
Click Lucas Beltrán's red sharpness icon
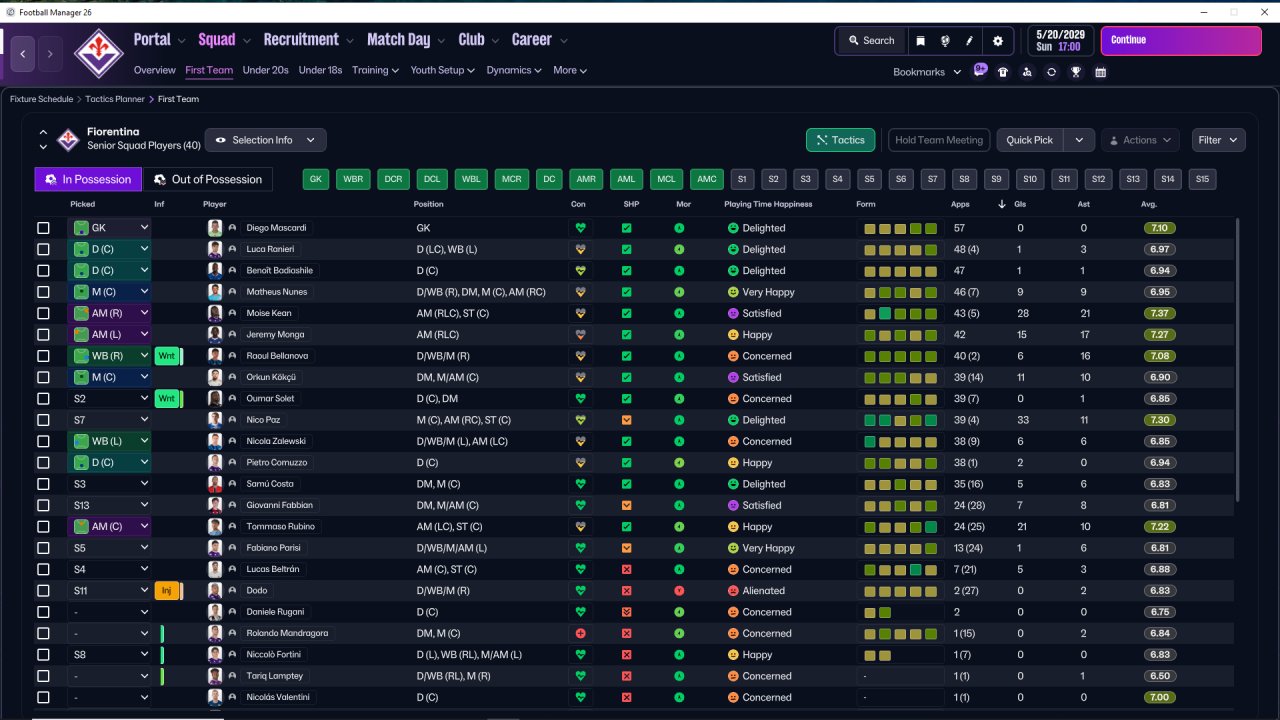tap(626, 570)
